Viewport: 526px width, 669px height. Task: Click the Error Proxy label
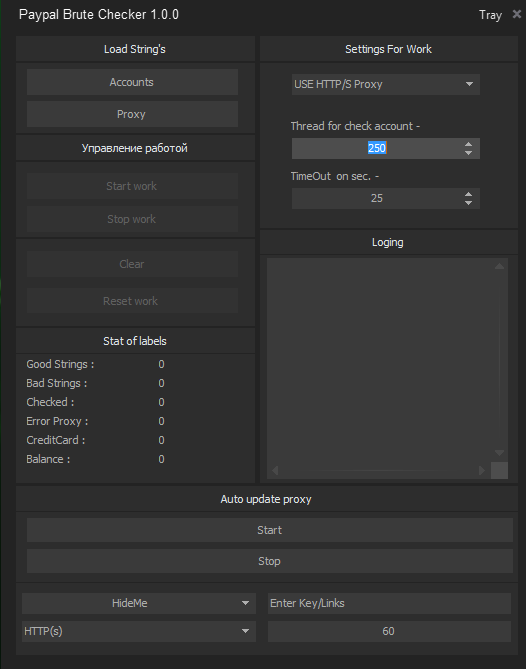(x=57, y=421)
